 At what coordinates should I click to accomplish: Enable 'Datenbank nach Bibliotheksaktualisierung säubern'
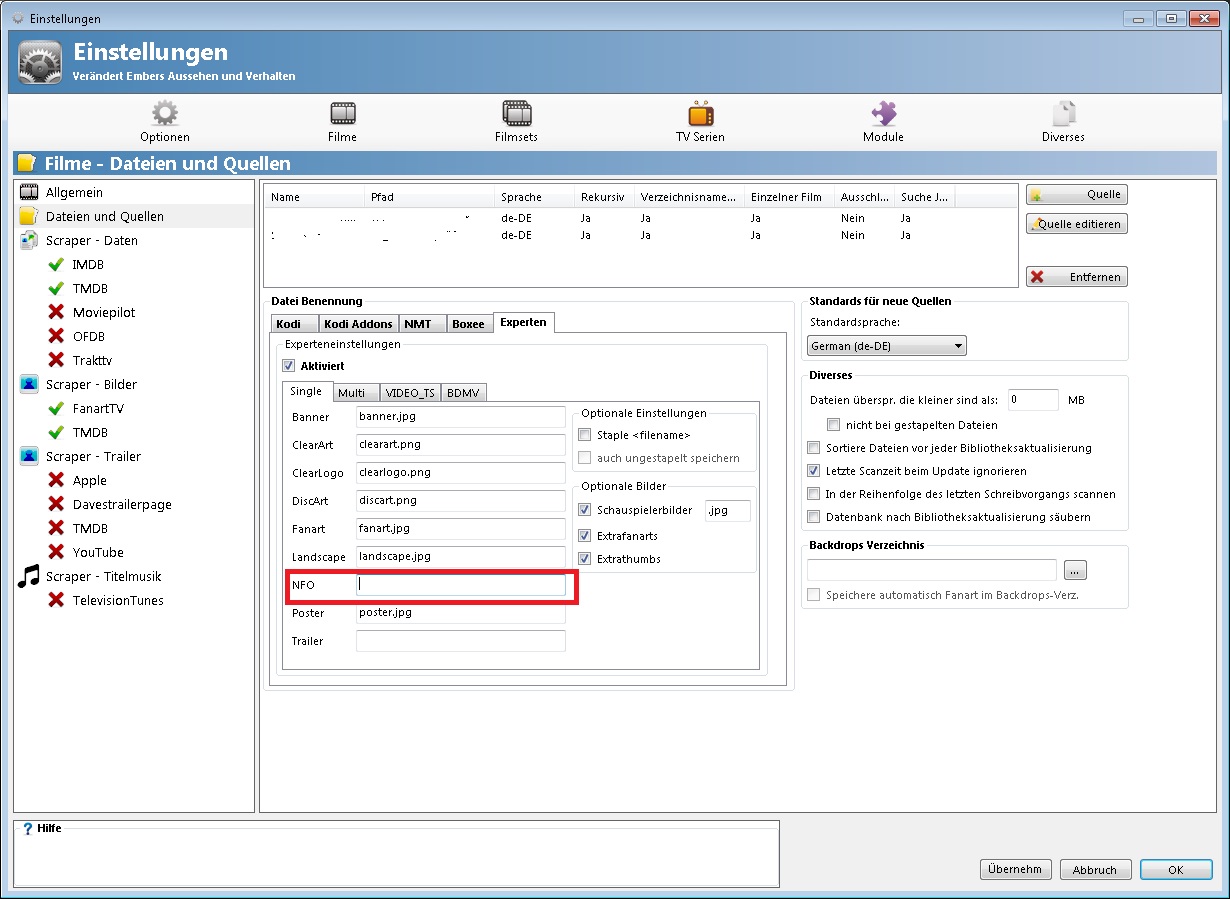point(814,517)
